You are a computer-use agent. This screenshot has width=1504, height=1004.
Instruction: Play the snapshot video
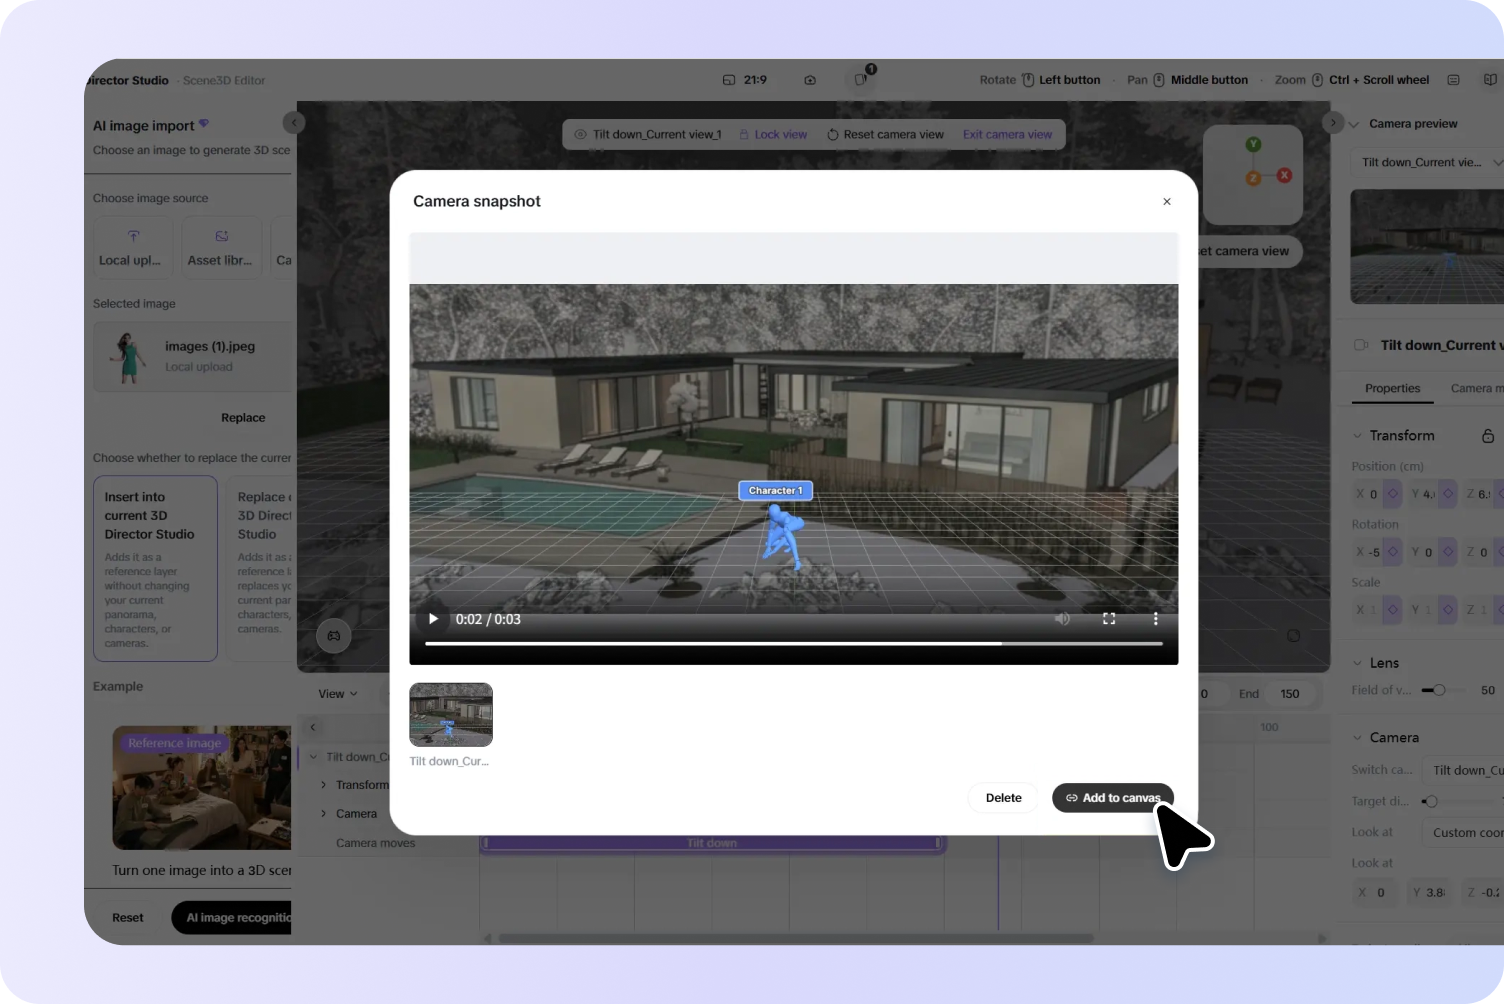tap(433, 619)
